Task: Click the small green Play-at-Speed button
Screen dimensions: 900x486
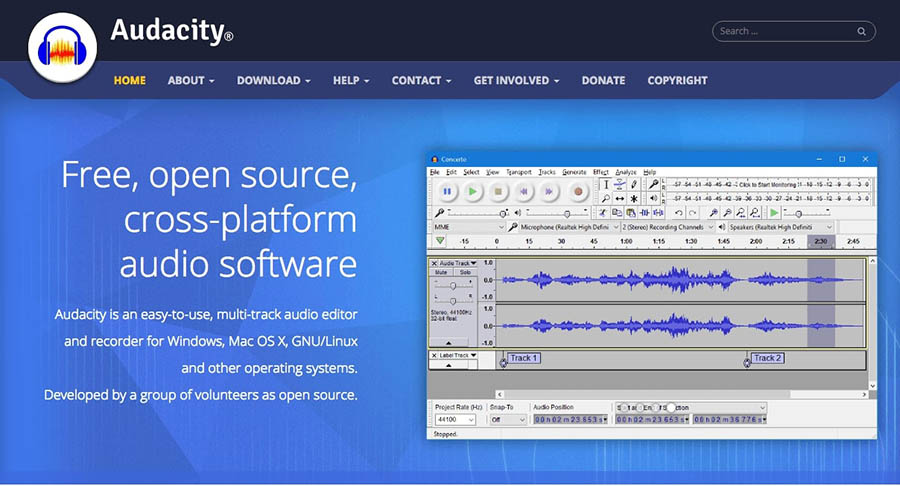Action: click(774, 213)
